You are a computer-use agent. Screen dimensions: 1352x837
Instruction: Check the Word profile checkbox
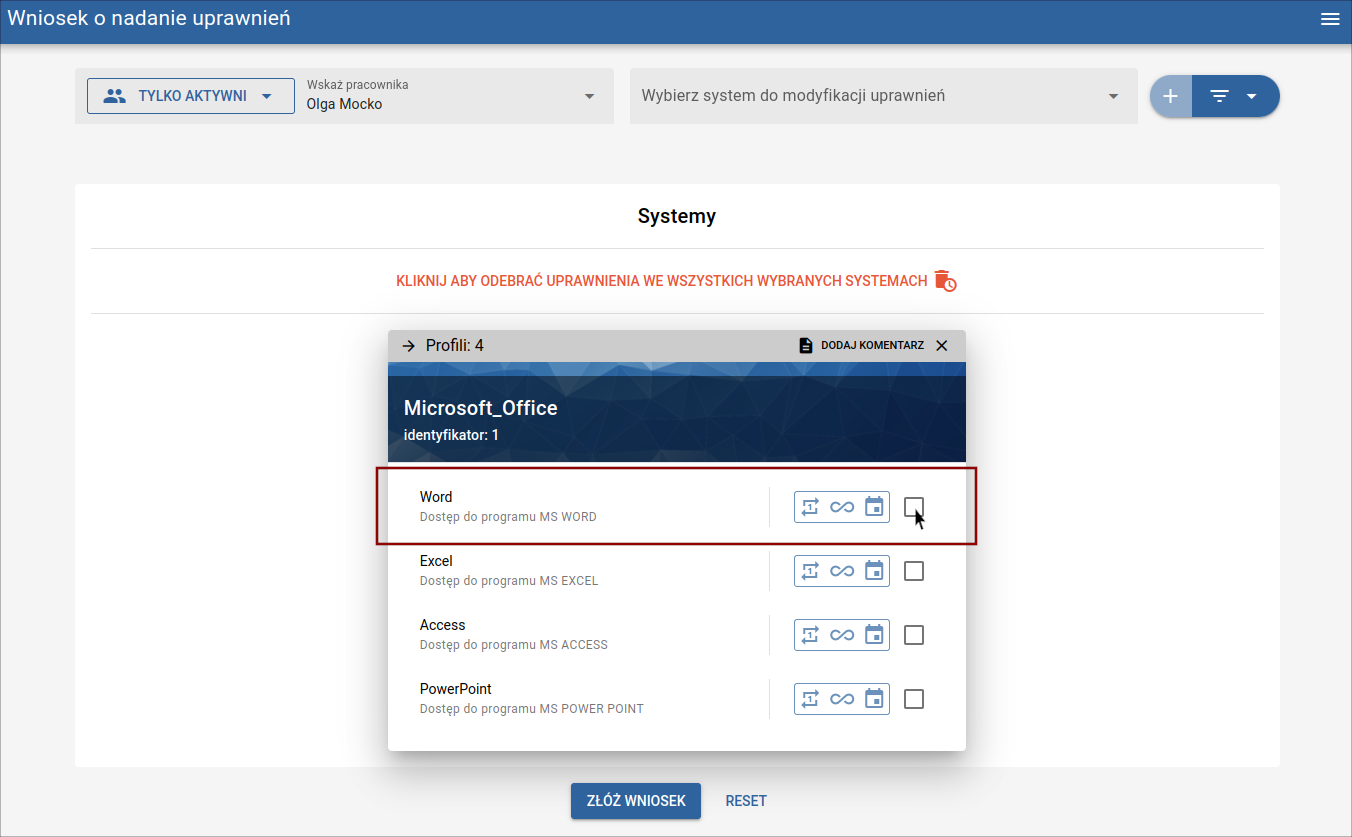[x=914, y=507]
